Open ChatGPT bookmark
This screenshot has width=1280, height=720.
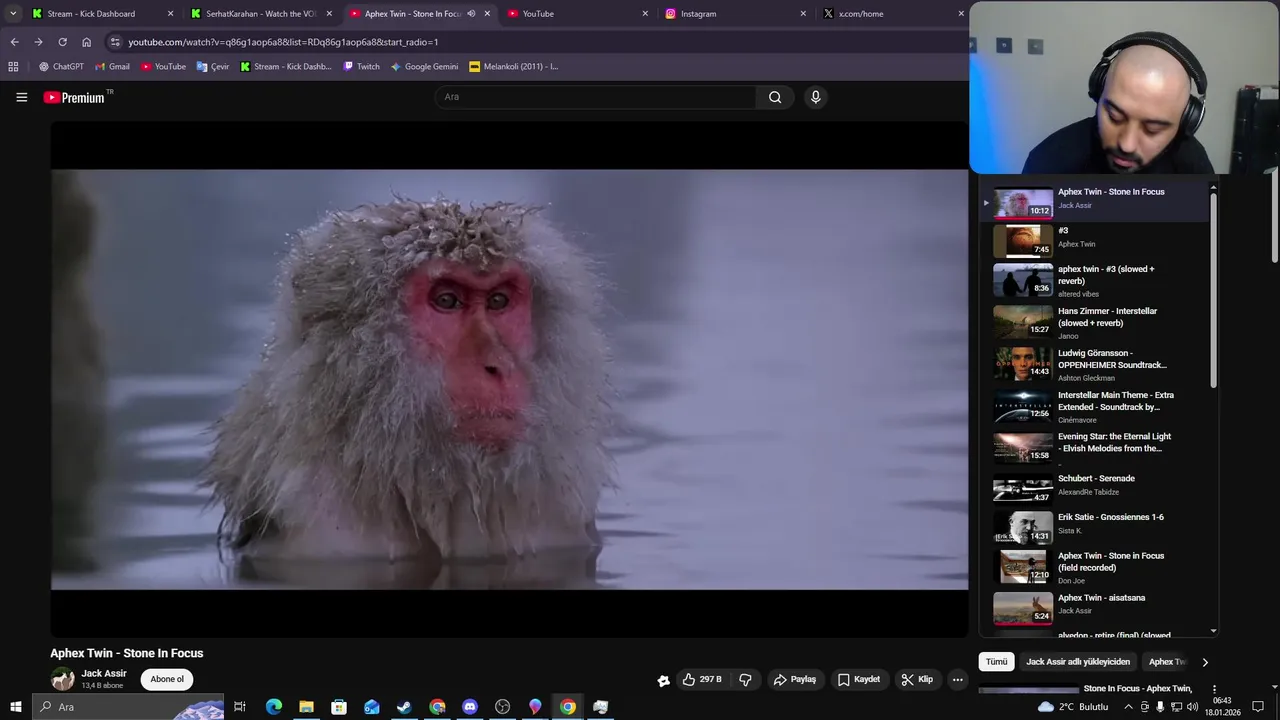click(x=61, y=67)
